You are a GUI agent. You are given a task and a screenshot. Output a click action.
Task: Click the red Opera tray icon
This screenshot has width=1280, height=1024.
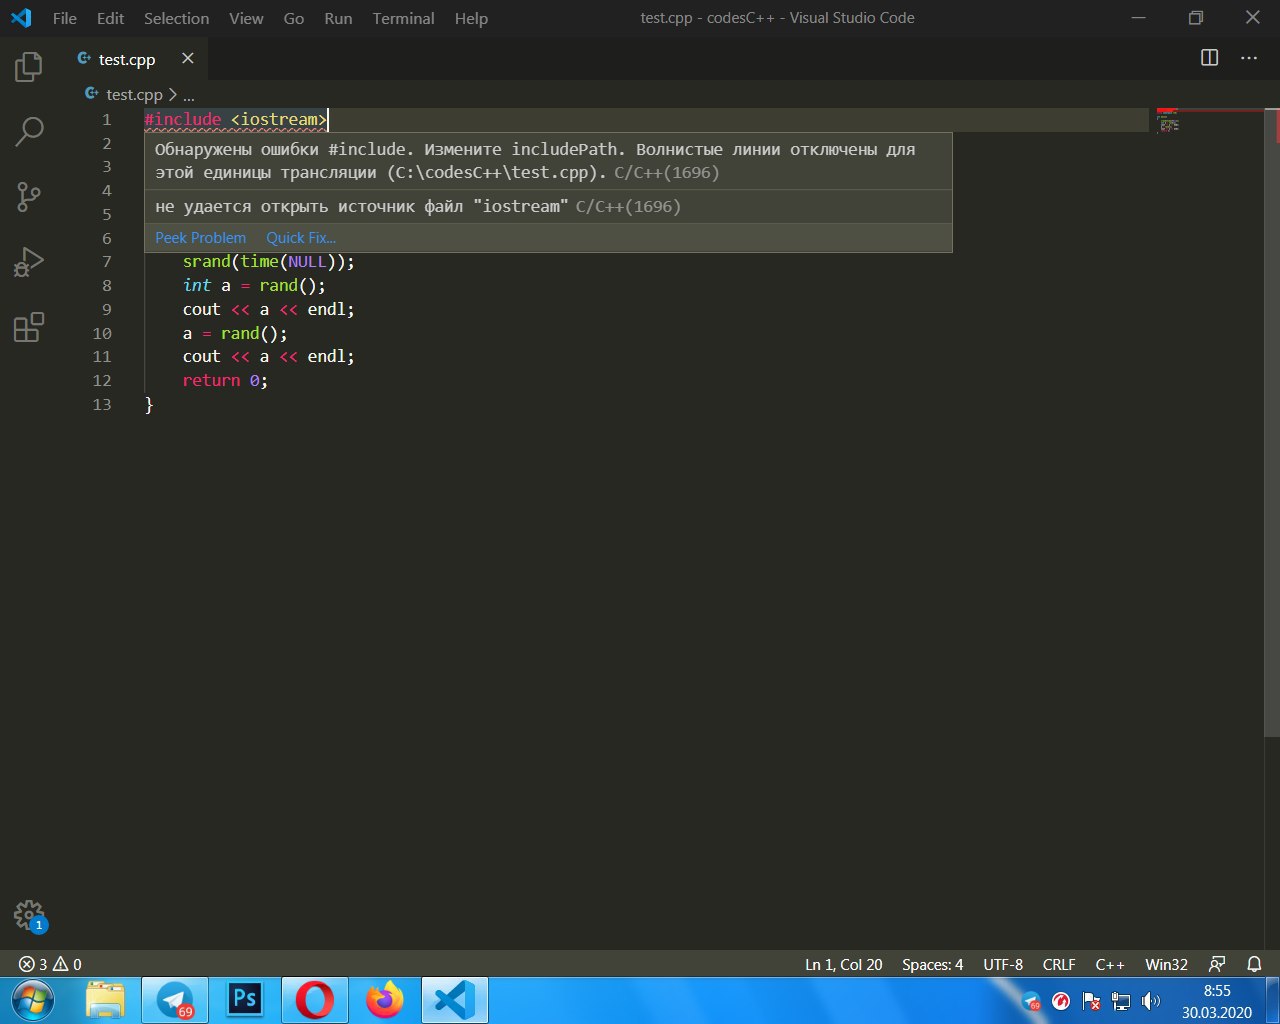coord(1062,1001)
